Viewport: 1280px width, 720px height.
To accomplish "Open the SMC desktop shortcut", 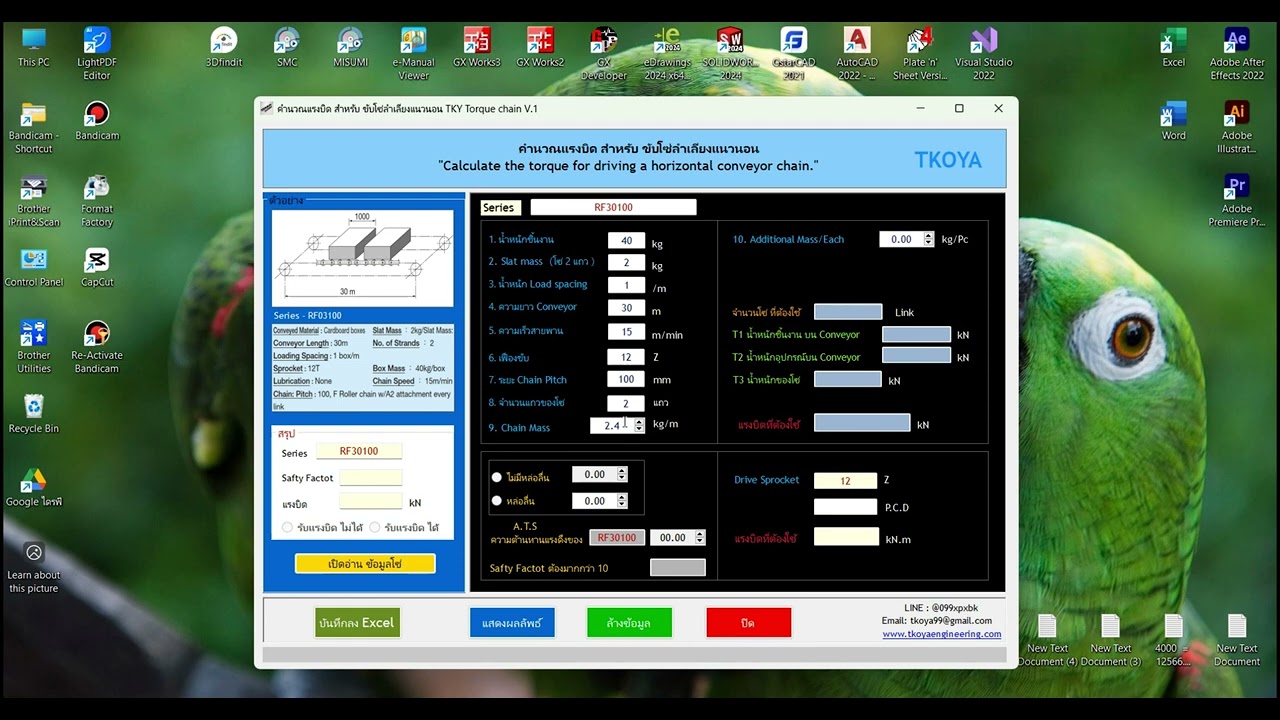I will pyautogui.click(x=287, y=48).
